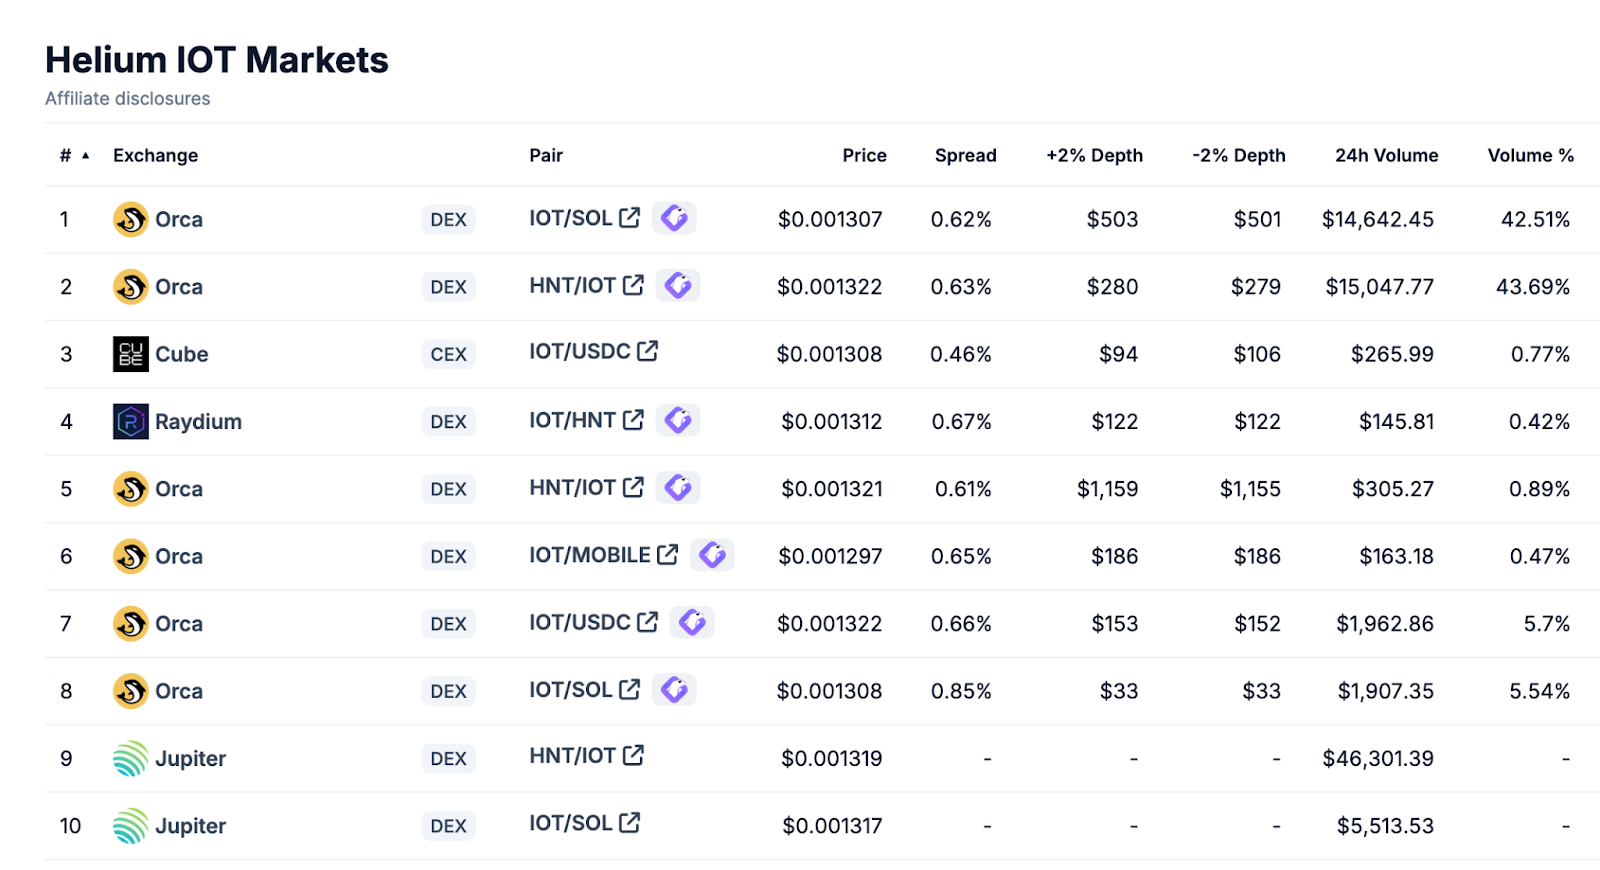This screenshot has width=1600, height=870.
Task: Click purple gem badge in row 2 HNT/IOT
Action: pyautogui.click(x=678, y=285)
